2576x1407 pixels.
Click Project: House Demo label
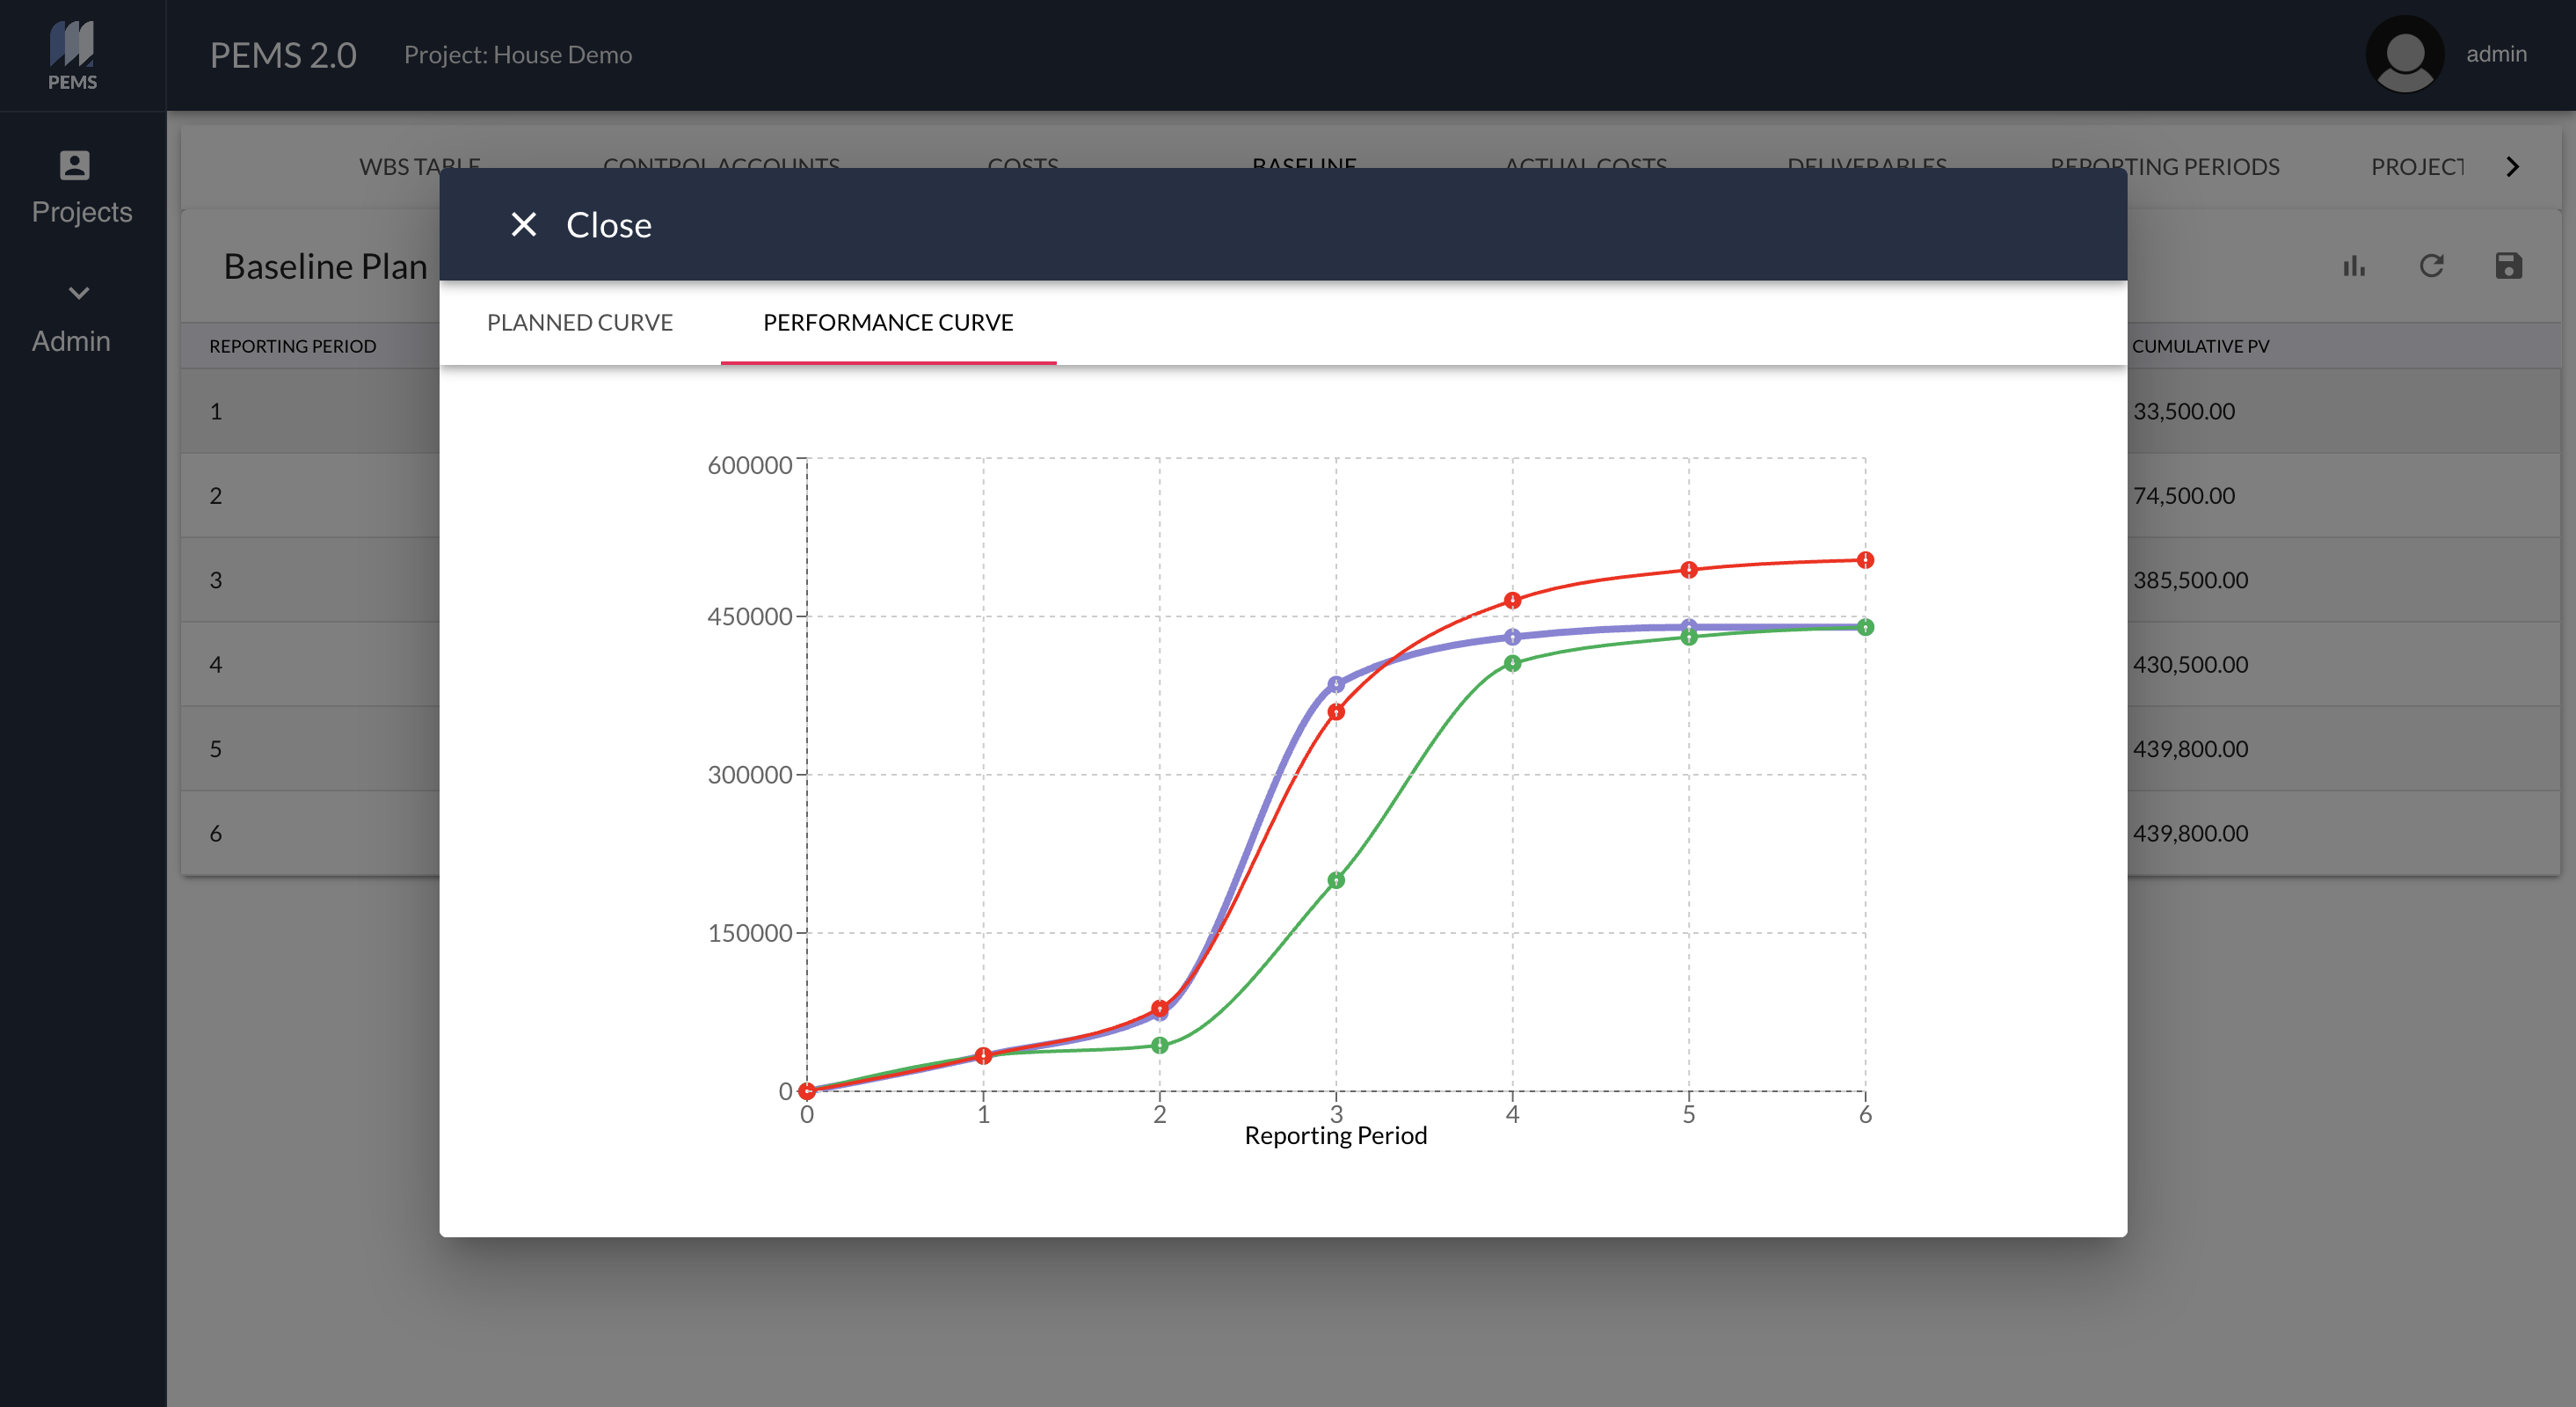pos(518,55)
